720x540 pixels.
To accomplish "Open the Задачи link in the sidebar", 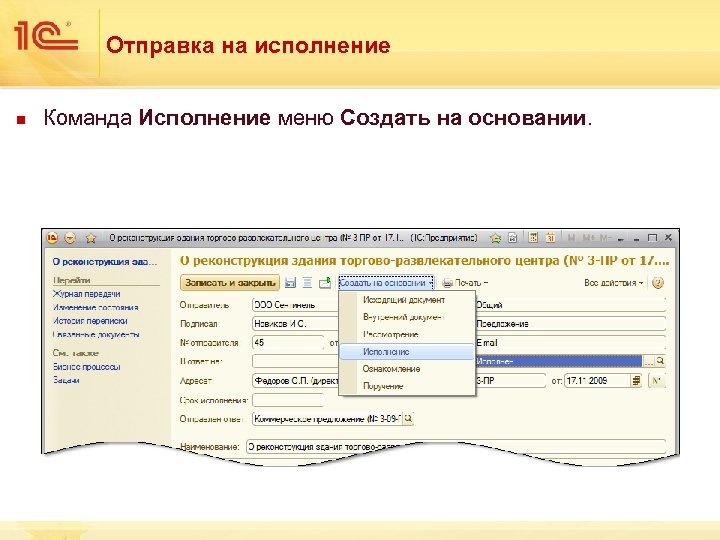I will pyautogui.click(x=66, y=380).
